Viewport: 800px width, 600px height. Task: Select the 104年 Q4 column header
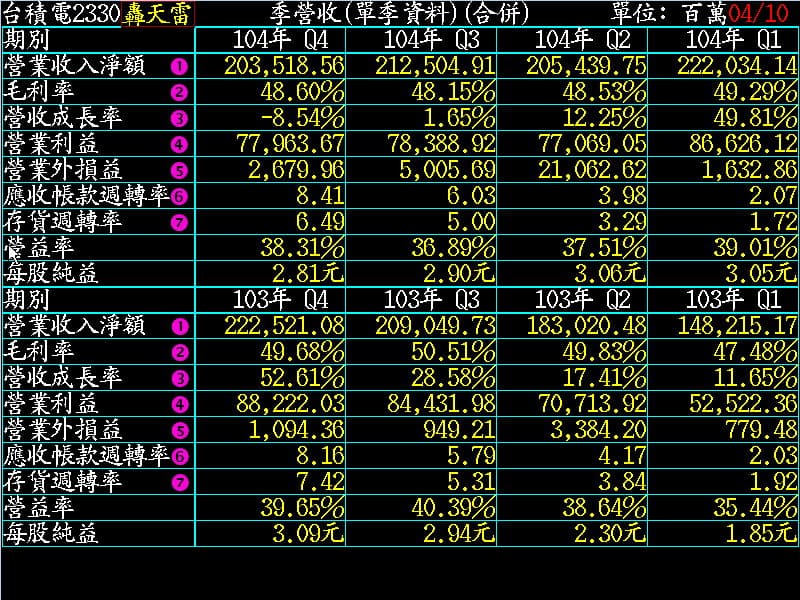[x=273, y=39]
